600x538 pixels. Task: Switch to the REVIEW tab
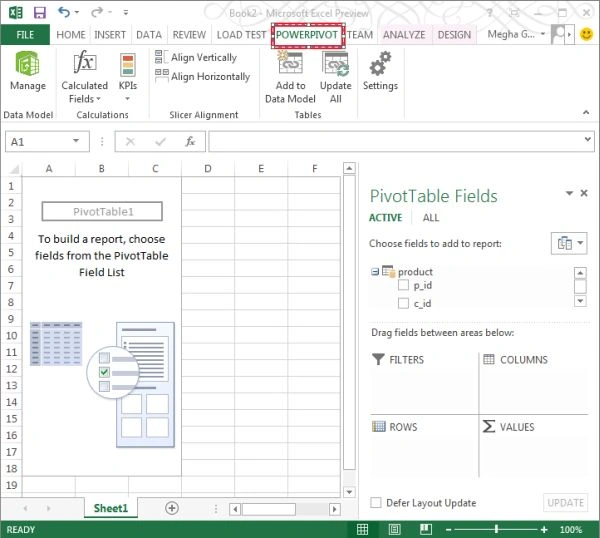[x=189, y=35]
